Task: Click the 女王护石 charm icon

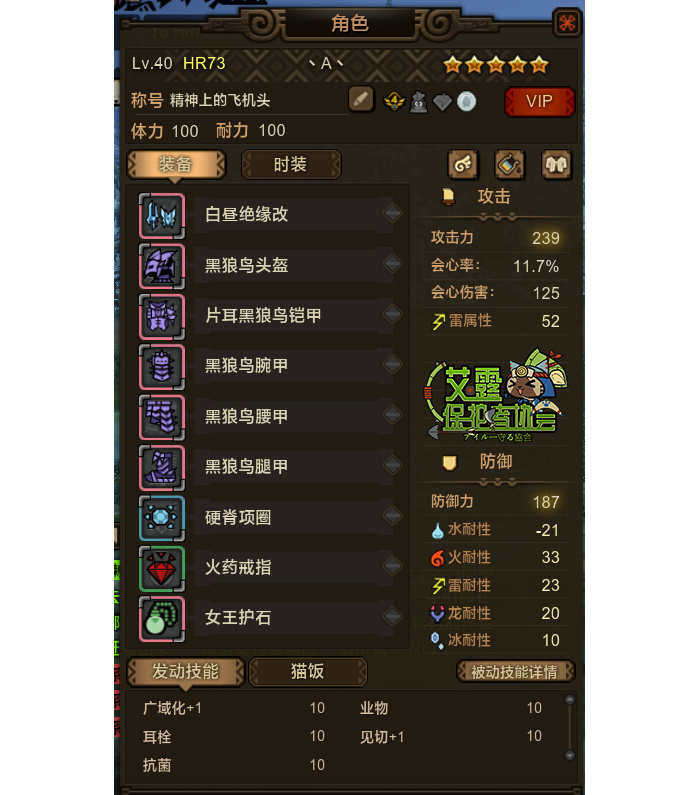Action: coord(162,619)
